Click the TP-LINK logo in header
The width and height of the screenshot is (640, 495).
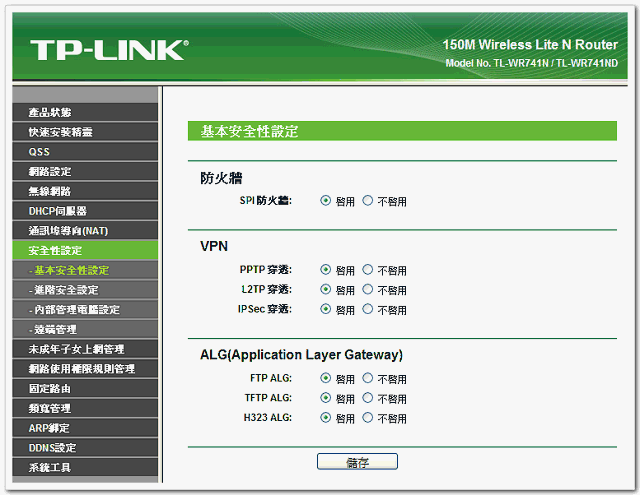coord(108,50)
